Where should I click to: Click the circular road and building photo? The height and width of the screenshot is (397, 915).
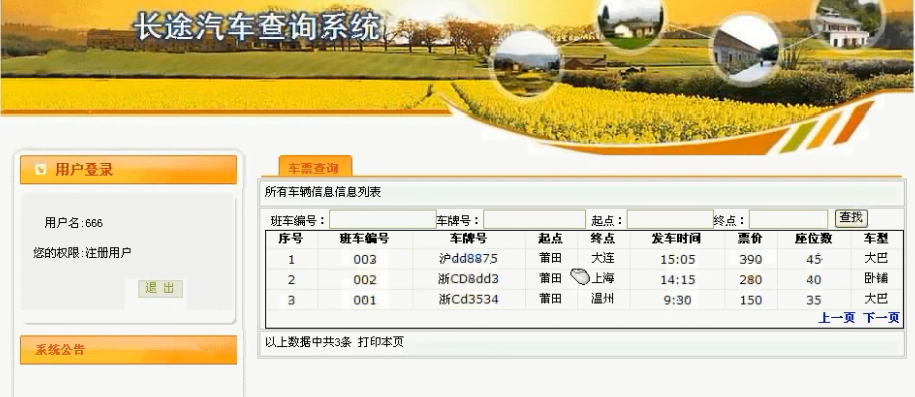pyautogui.click(x=745, y=50)
